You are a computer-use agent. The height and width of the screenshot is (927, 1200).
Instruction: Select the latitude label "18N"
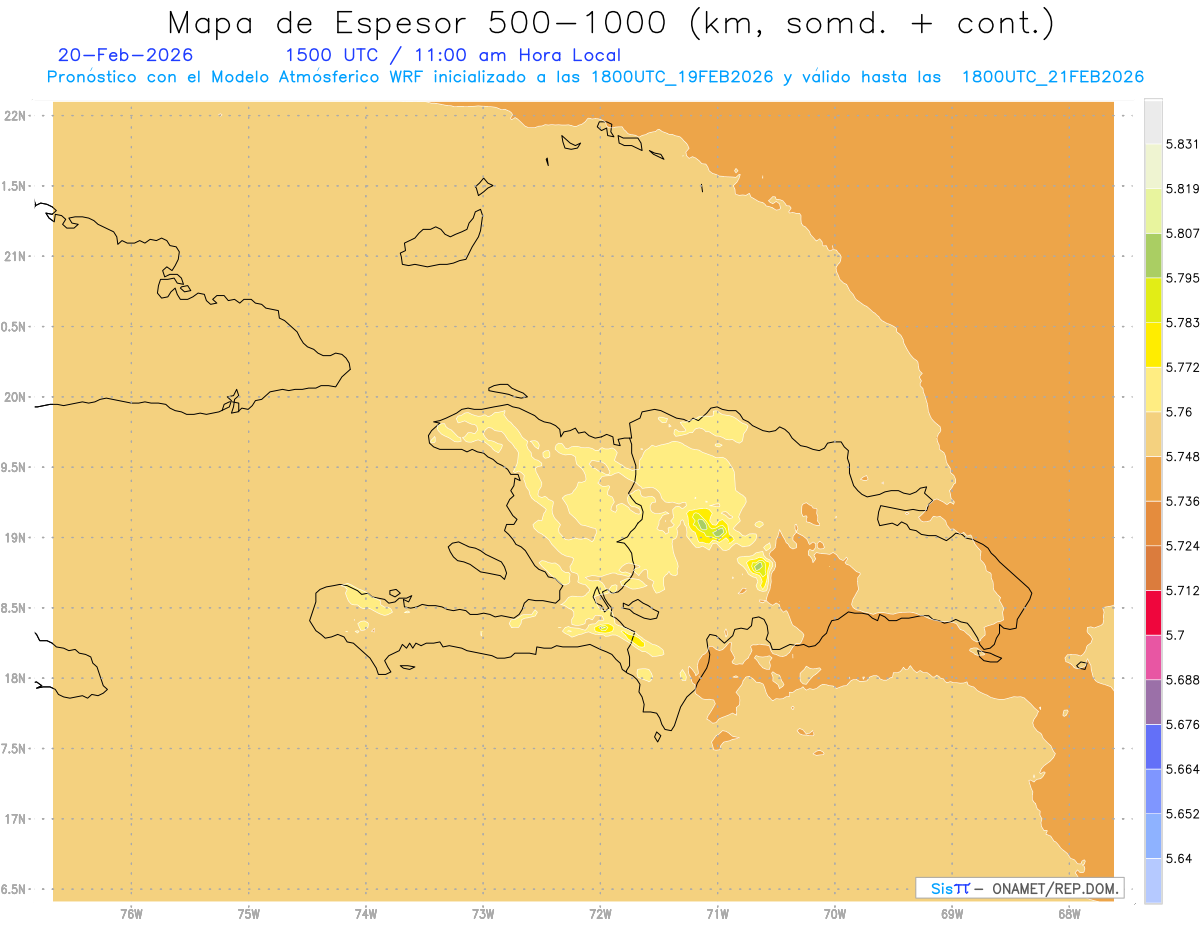(x=16, y=679)
